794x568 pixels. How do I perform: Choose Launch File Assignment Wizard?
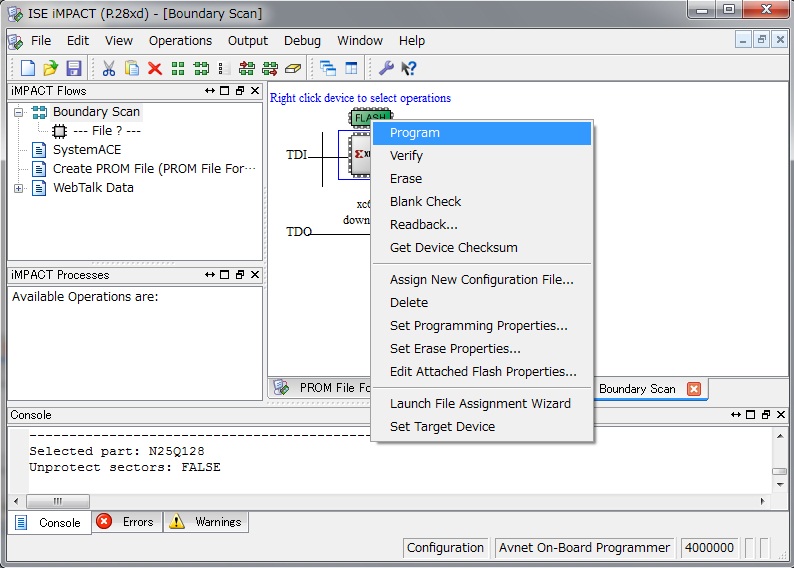(x=482, y=403)
